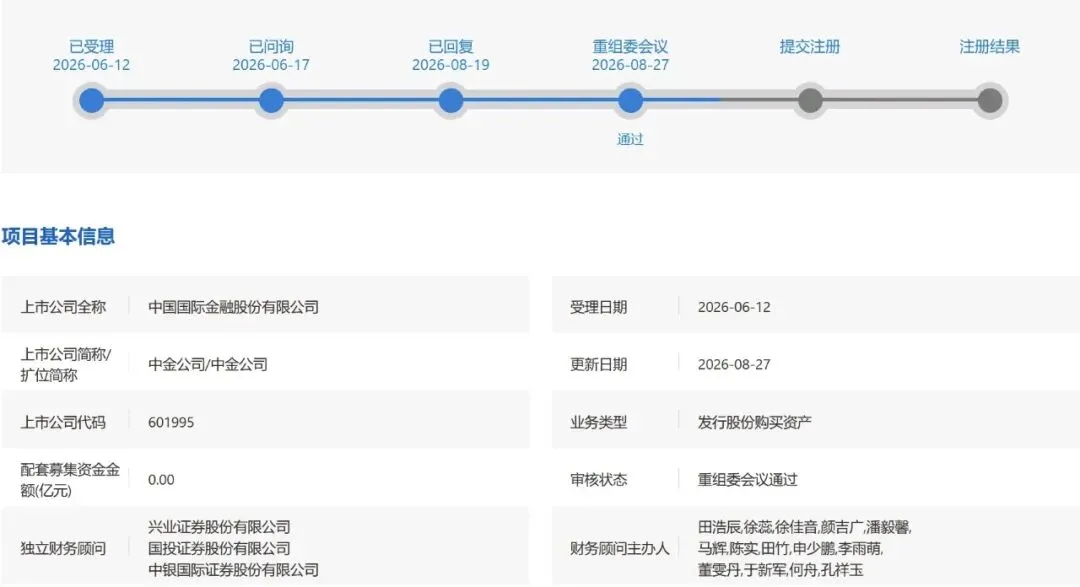Image resolution: width=1080 pixels, height=587 pixels.
Task: Select the 重组委会议 stage label
Action: (x=630, y=46)
